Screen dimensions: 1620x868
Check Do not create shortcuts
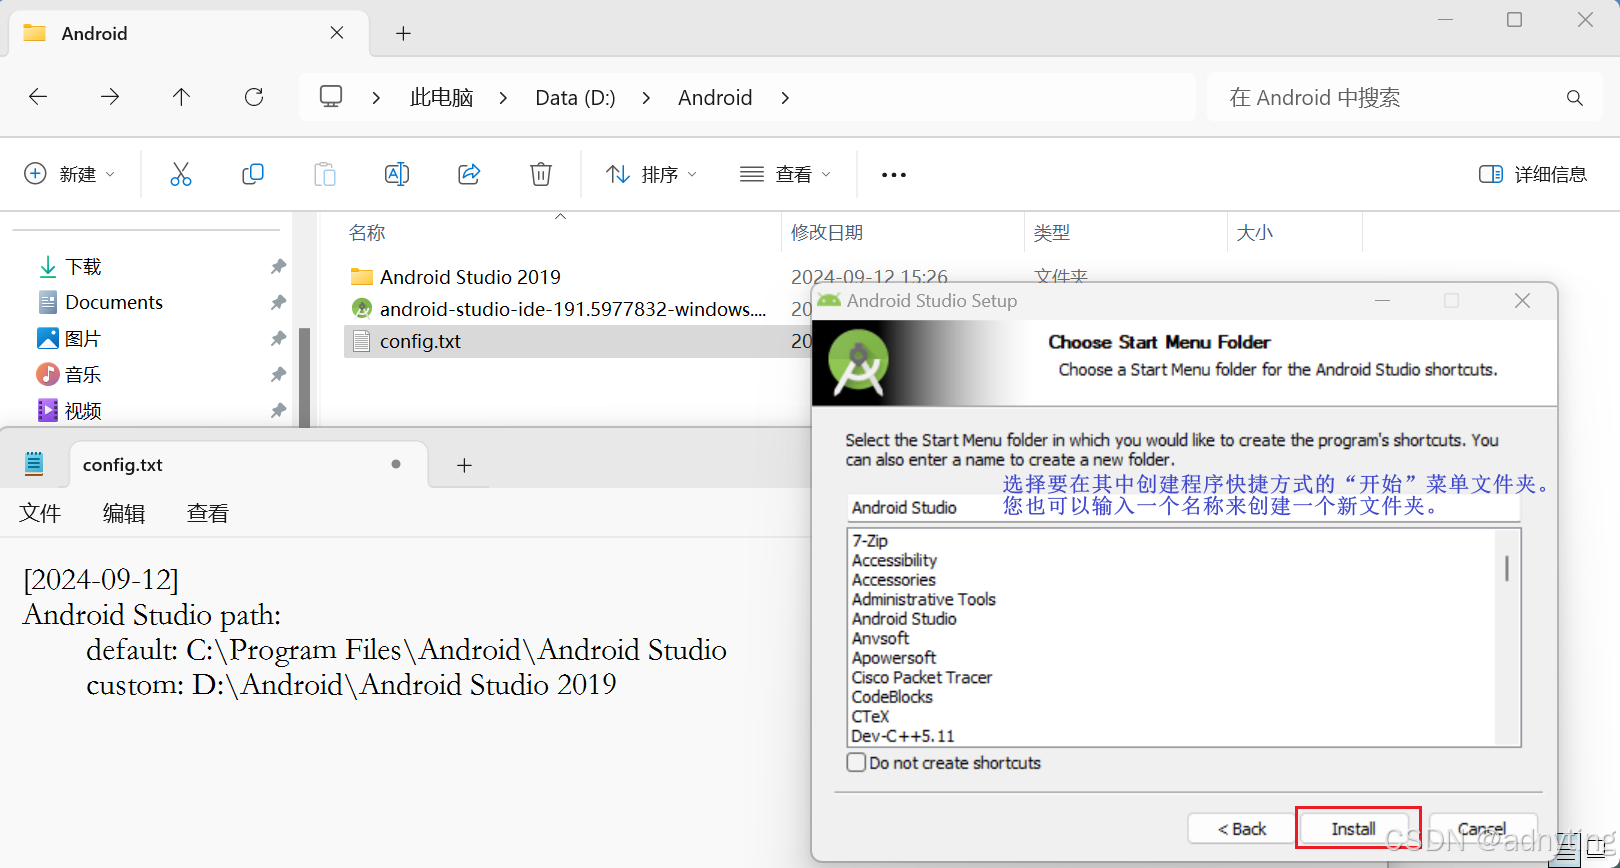point(856,762)
